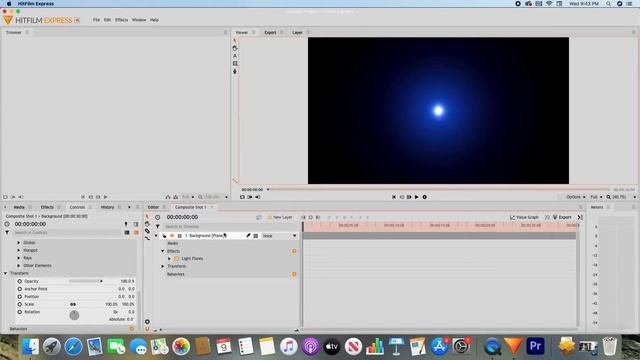
Task: Open the File menu
Action: [x=96, y=20]
